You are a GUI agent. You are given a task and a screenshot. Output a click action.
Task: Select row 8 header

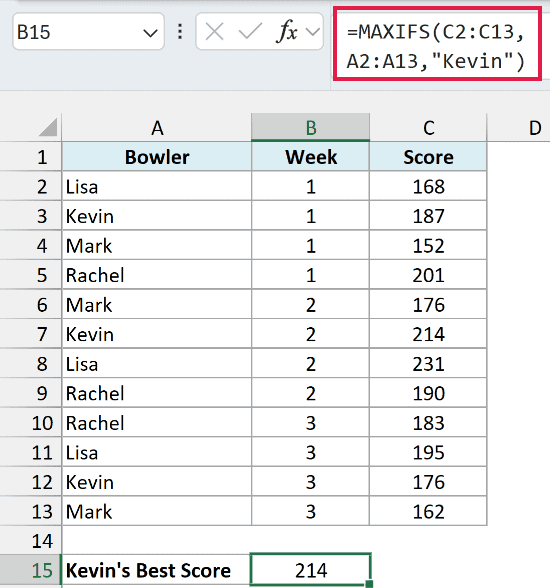(x=31, y=364)
